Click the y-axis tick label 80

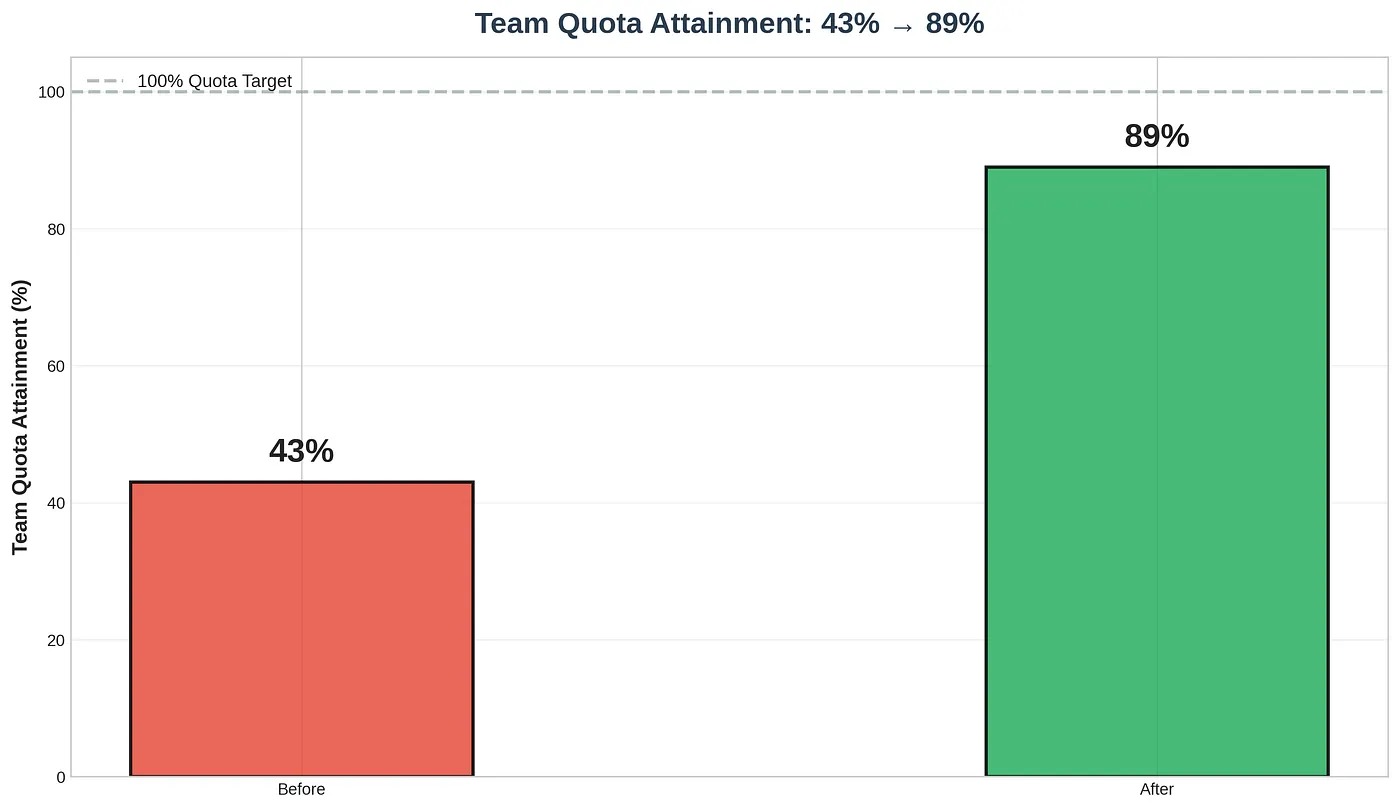[x=56, y=229]
